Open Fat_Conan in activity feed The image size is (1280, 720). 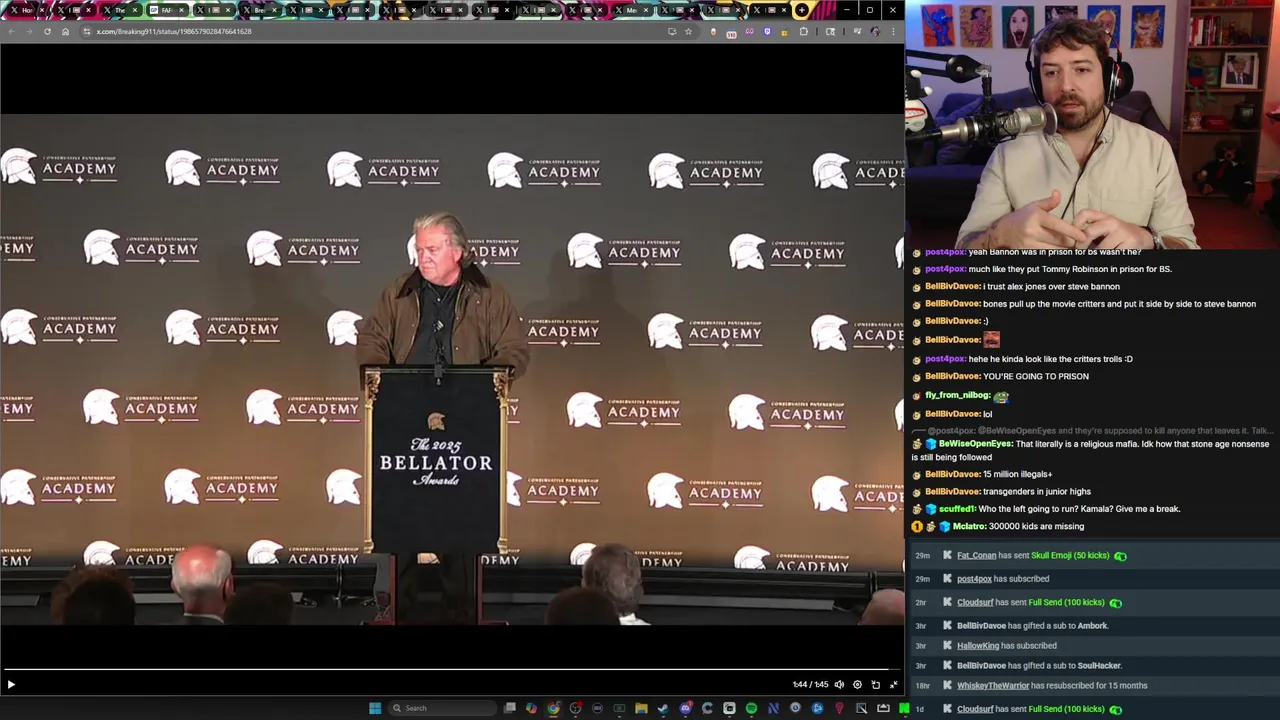coord(977,556)
